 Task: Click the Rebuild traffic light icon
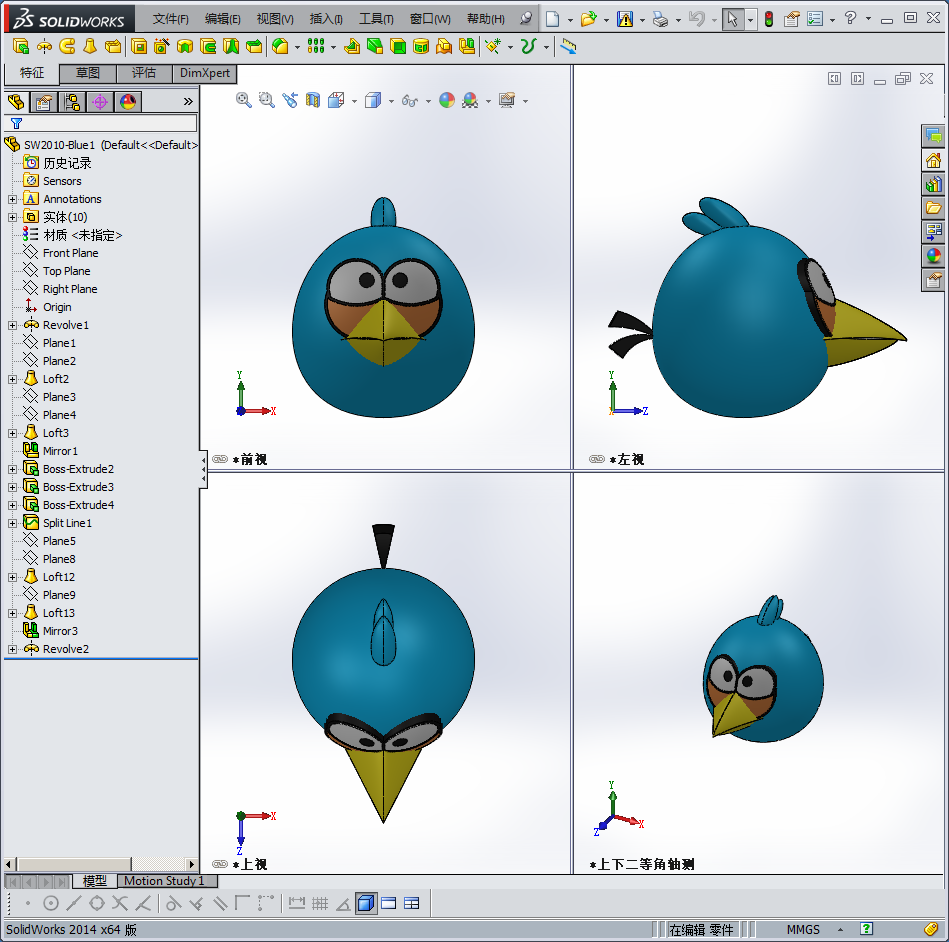pos(769,19)
